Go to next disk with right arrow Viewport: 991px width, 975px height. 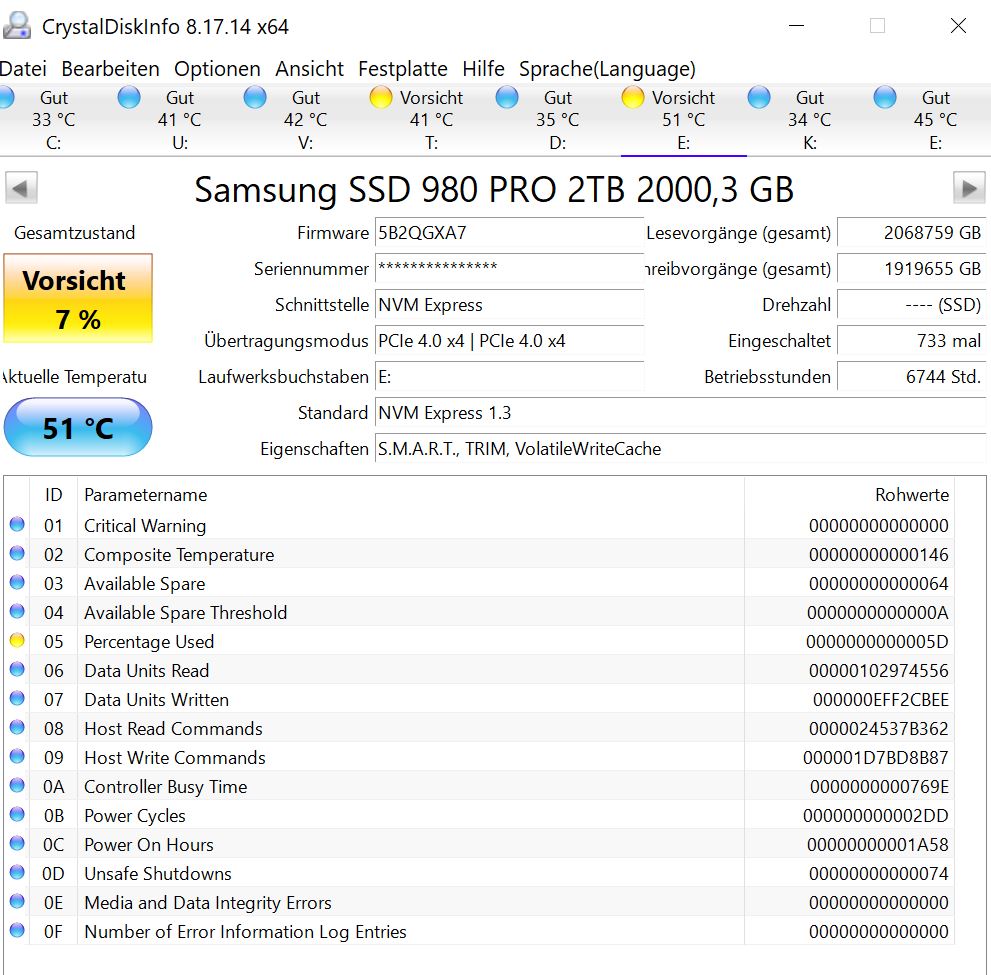pyautogui.click(x=969, y=188)
